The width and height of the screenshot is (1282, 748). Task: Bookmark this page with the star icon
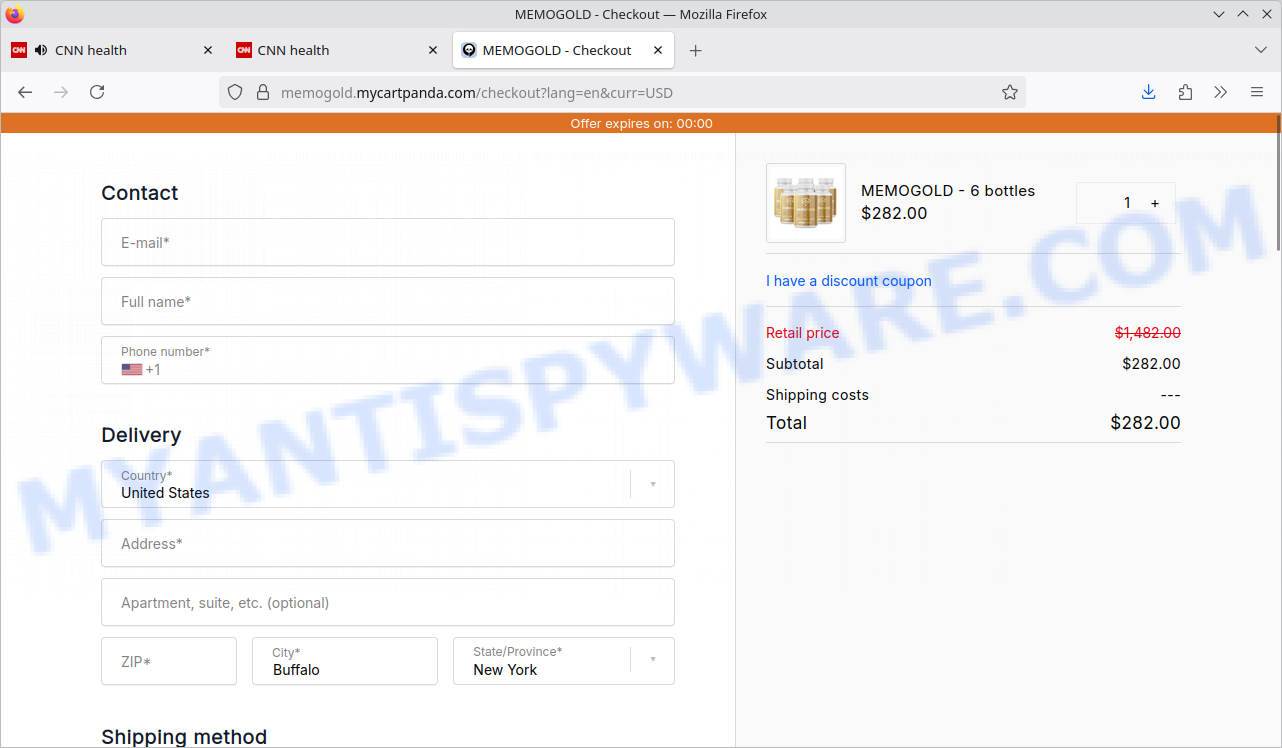pyautogui.click(x=1010, y=92)
